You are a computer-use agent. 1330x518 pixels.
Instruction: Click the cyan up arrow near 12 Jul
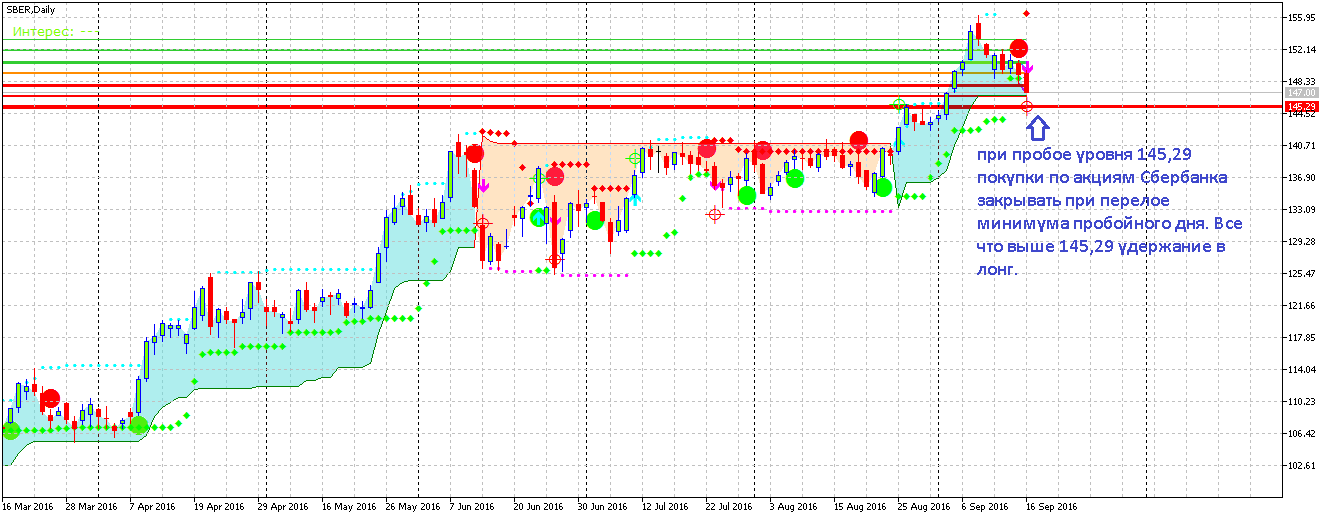pos(635,199)
